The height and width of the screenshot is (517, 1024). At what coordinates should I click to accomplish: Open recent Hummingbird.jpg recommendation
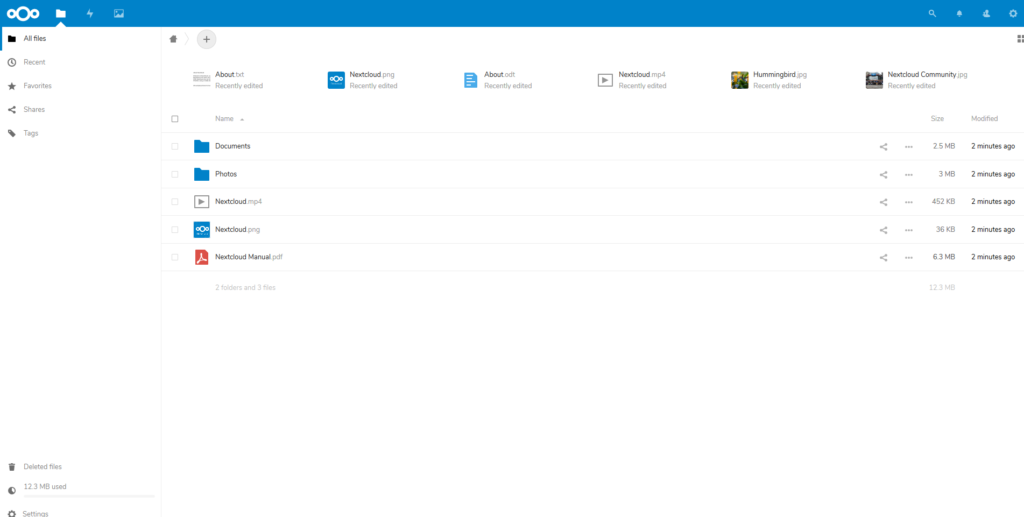pos(767,80)
